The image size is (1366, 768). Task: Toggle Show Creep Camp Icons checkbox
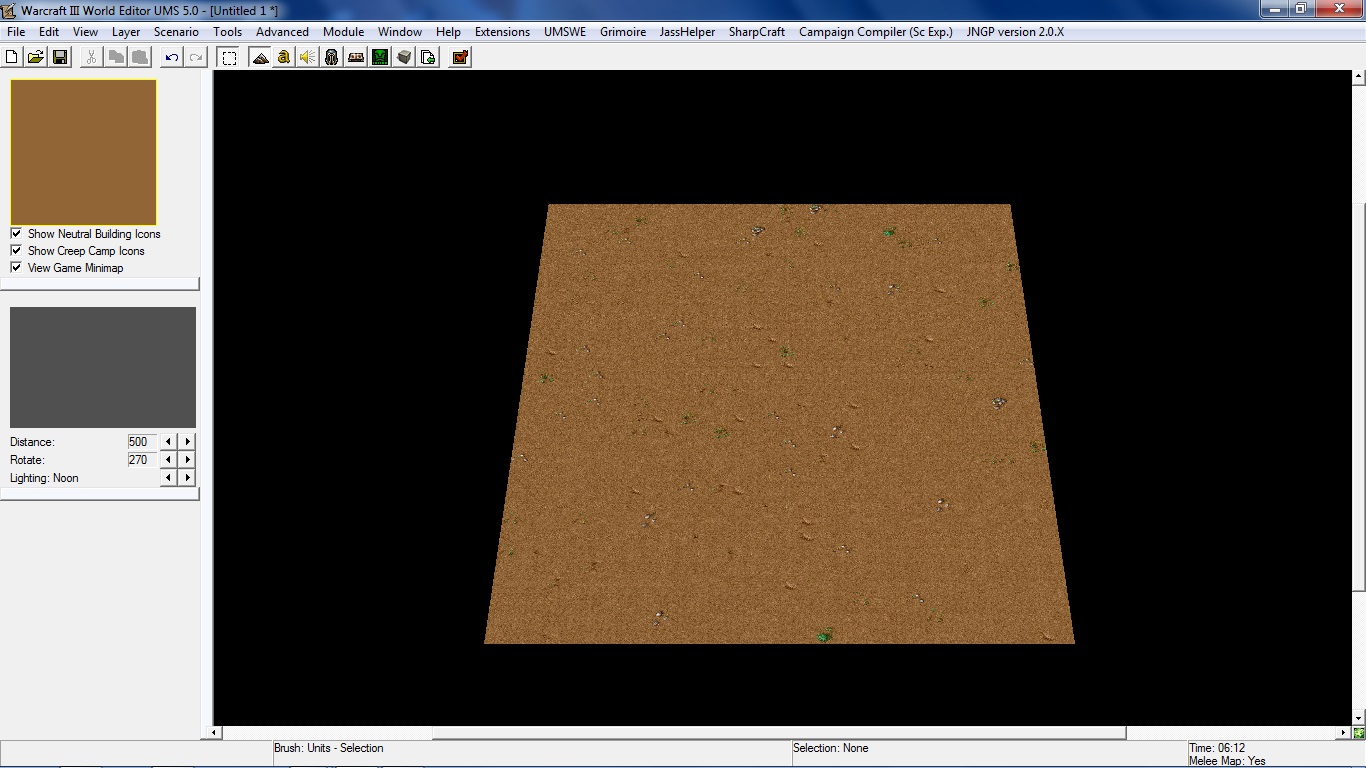pos(16,250)
